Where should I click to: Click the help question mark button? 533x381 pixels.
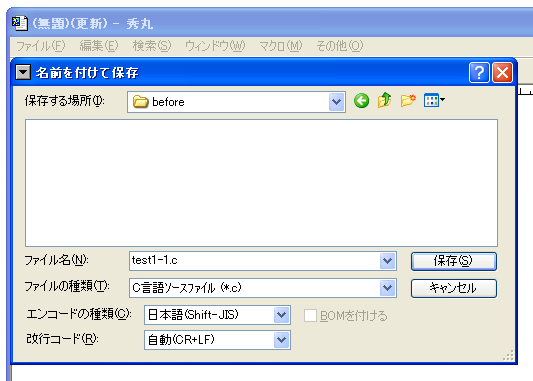point(479,72)
